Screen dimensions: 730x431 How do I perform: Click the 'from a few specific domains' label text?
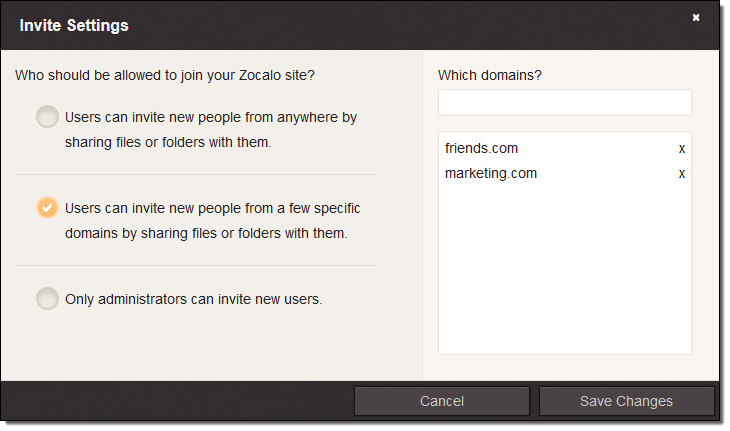[212, 208]
